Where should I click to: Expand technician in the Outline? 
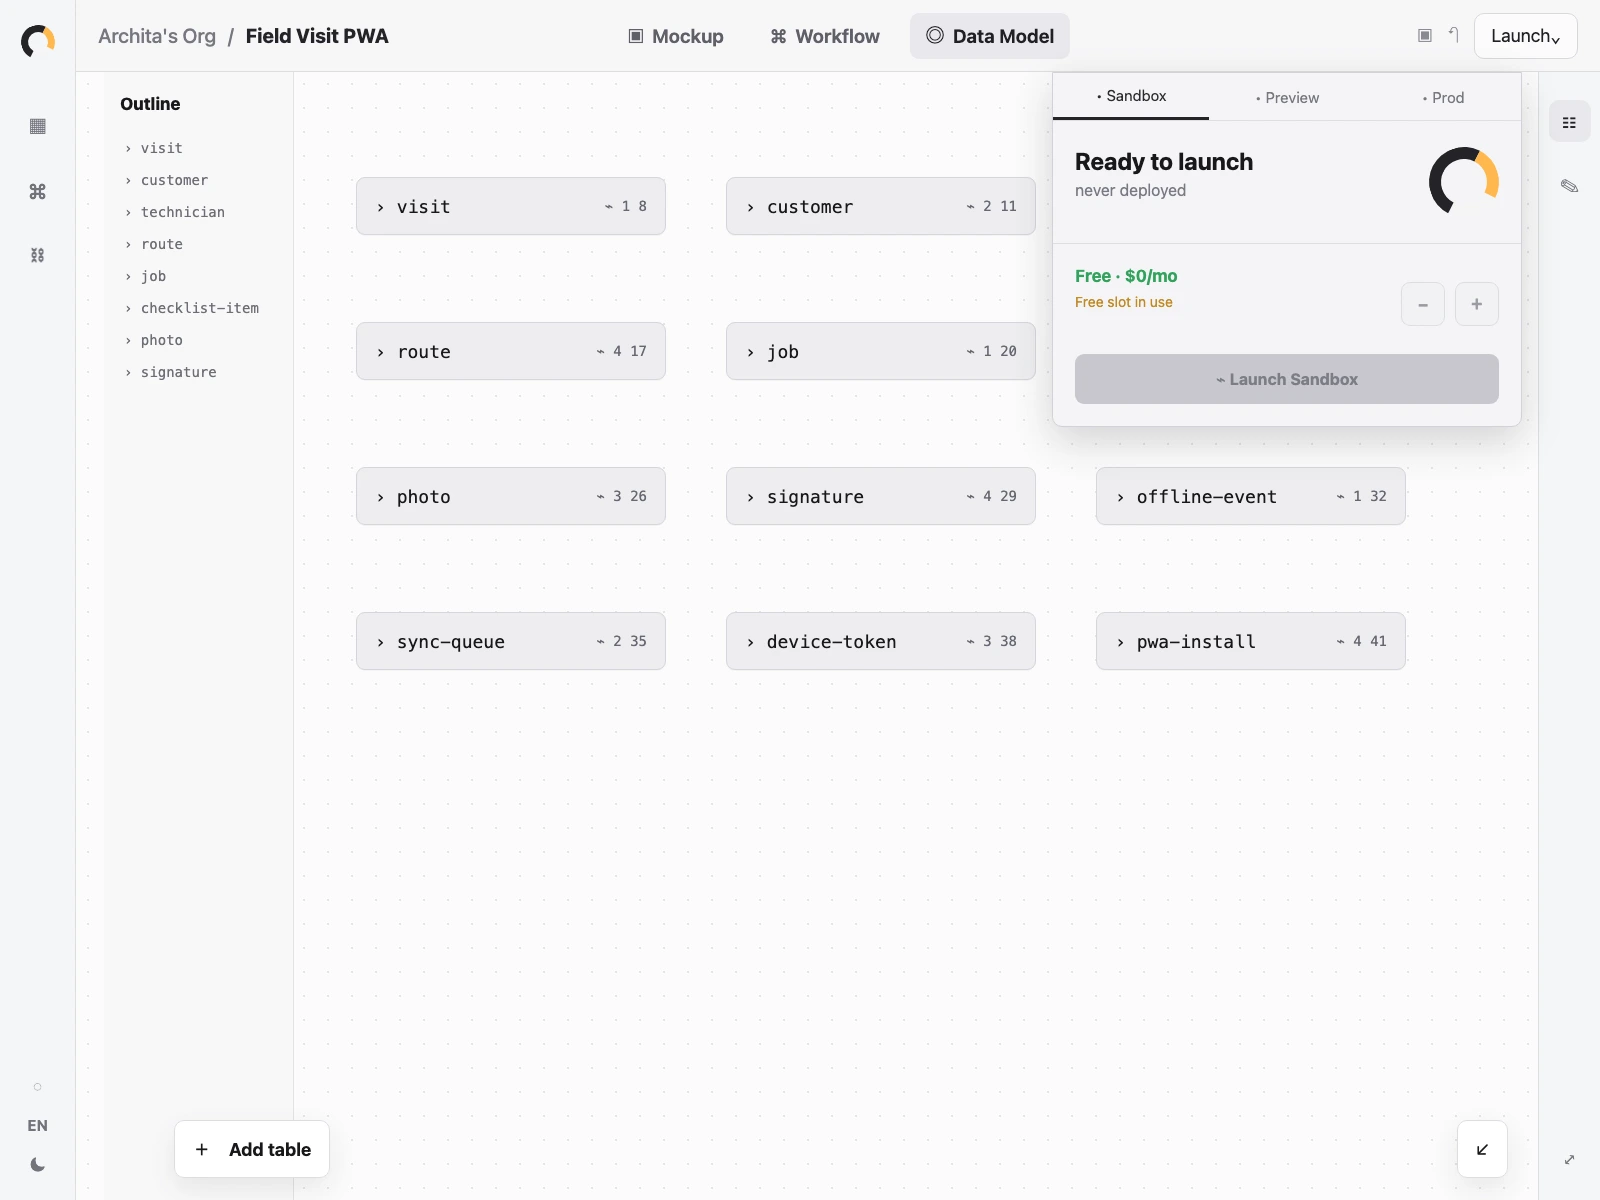tap(128, 212)
